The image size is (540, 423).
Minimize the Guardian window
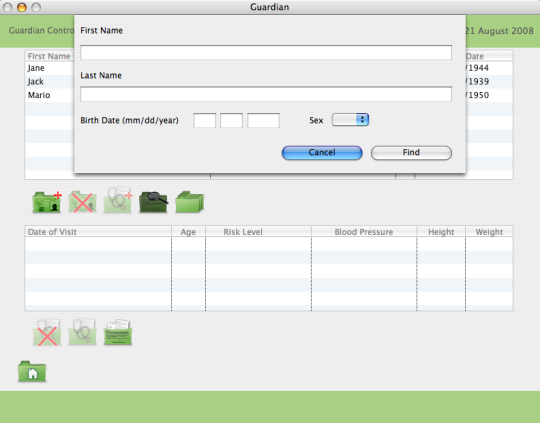(x=22, y=7)
